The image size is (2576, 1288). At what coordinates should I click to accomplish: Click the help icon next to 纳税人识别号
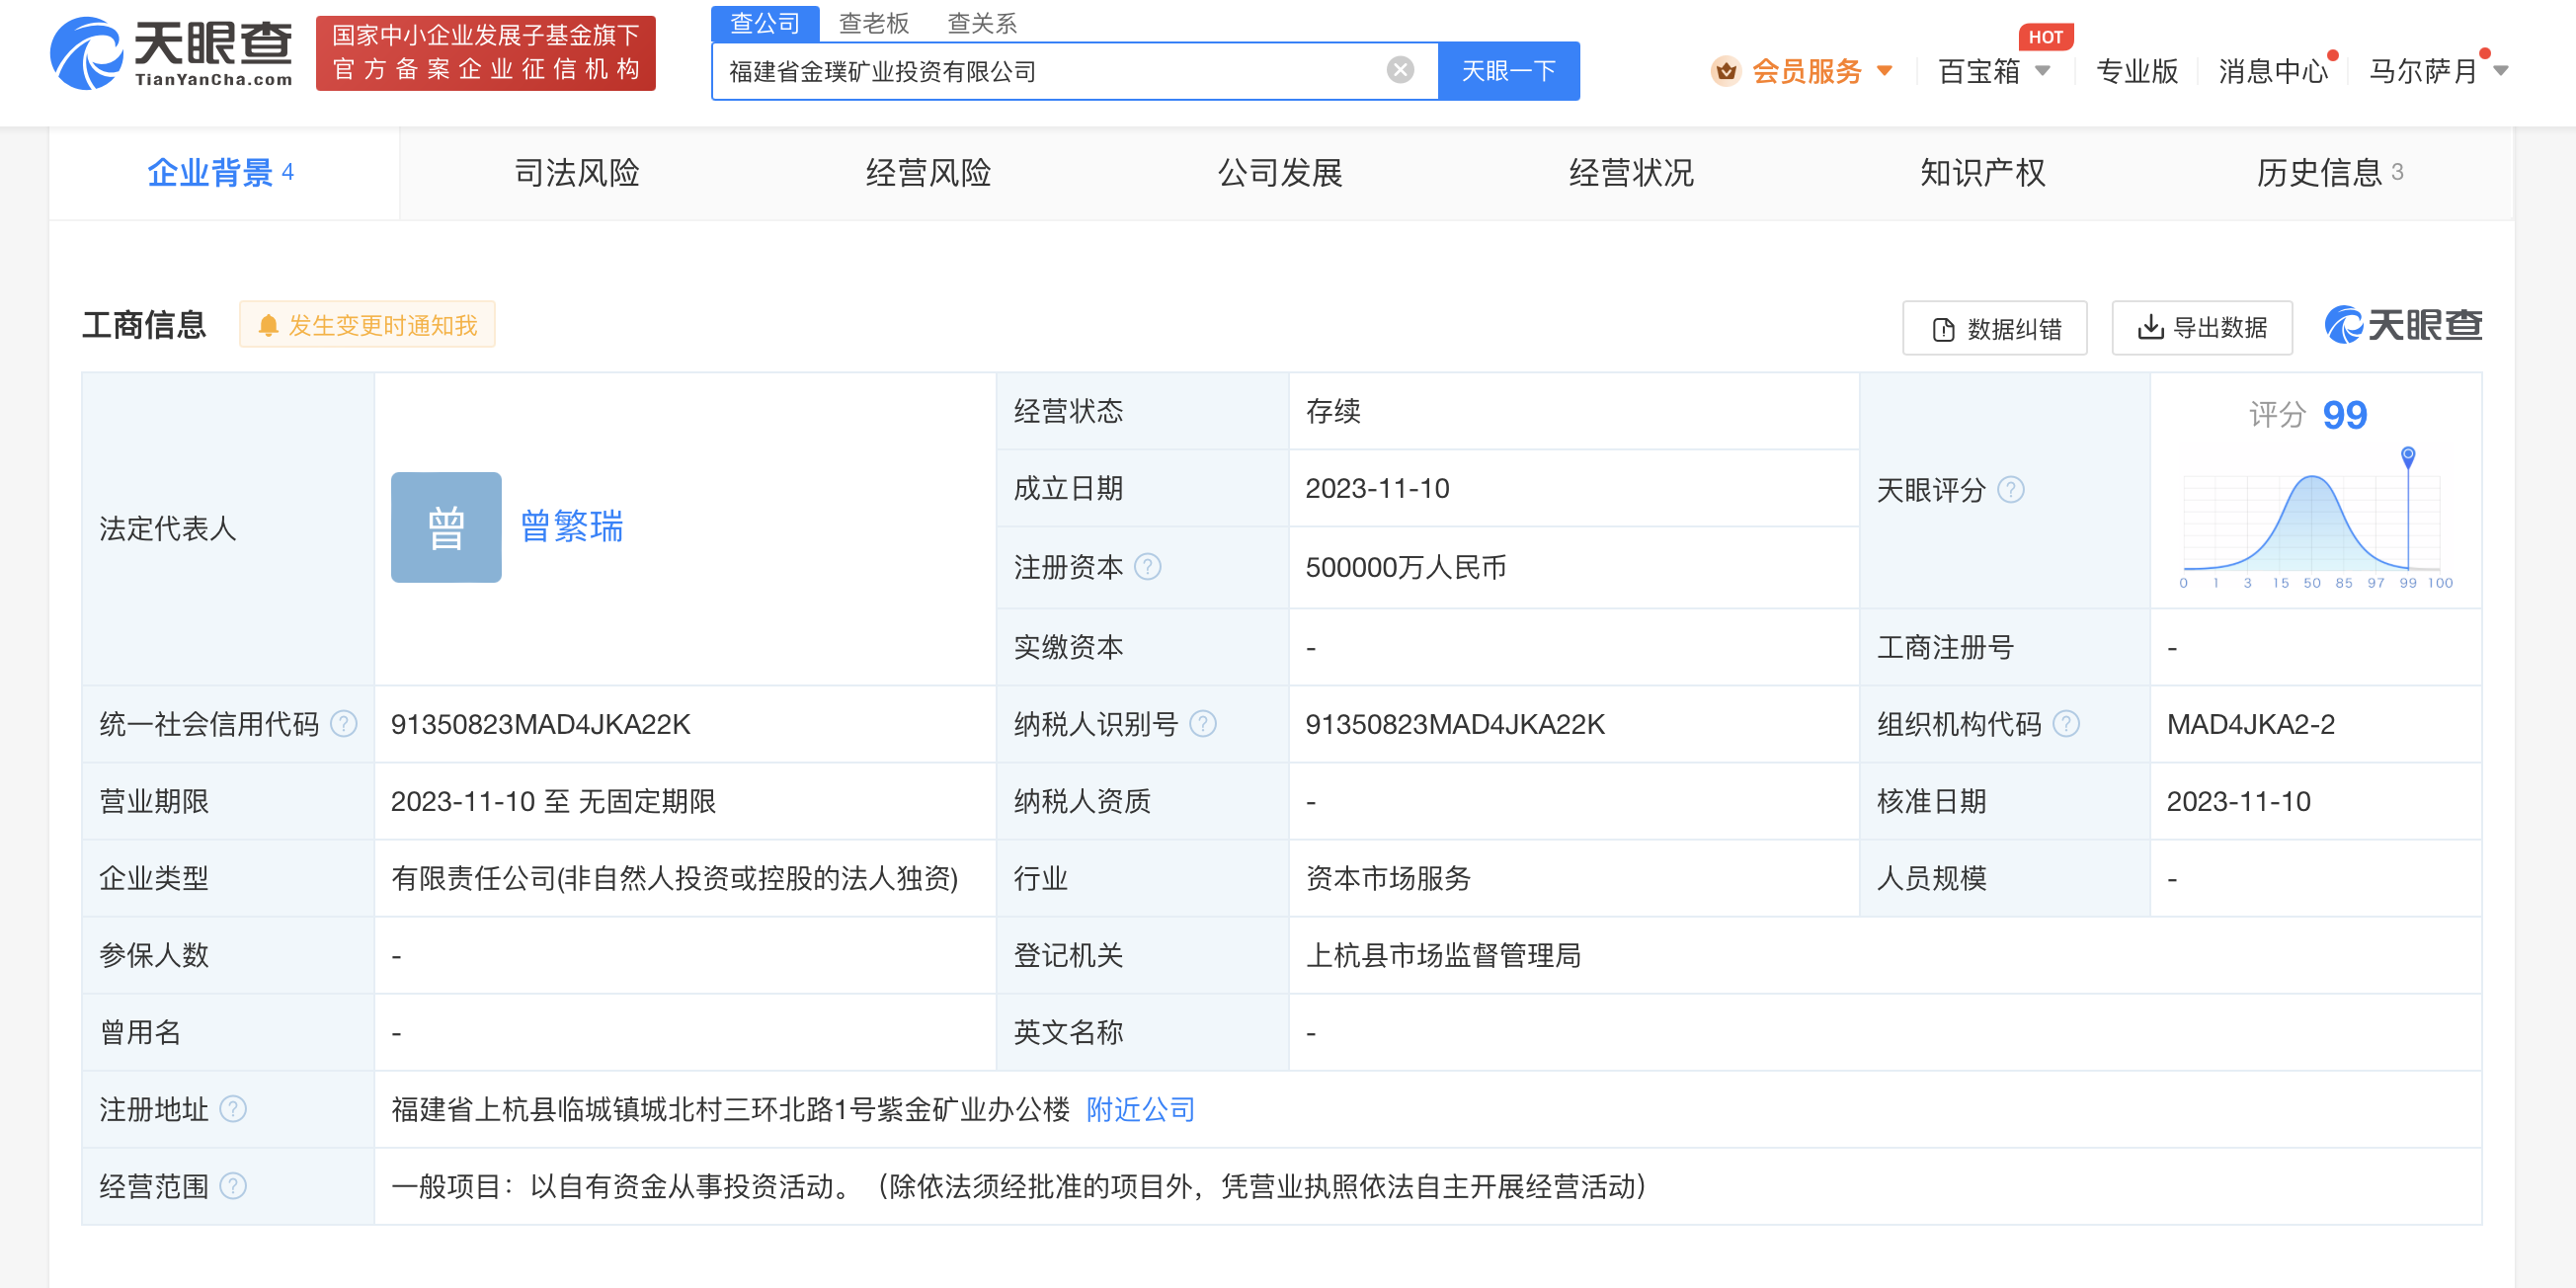[1203, 723]
